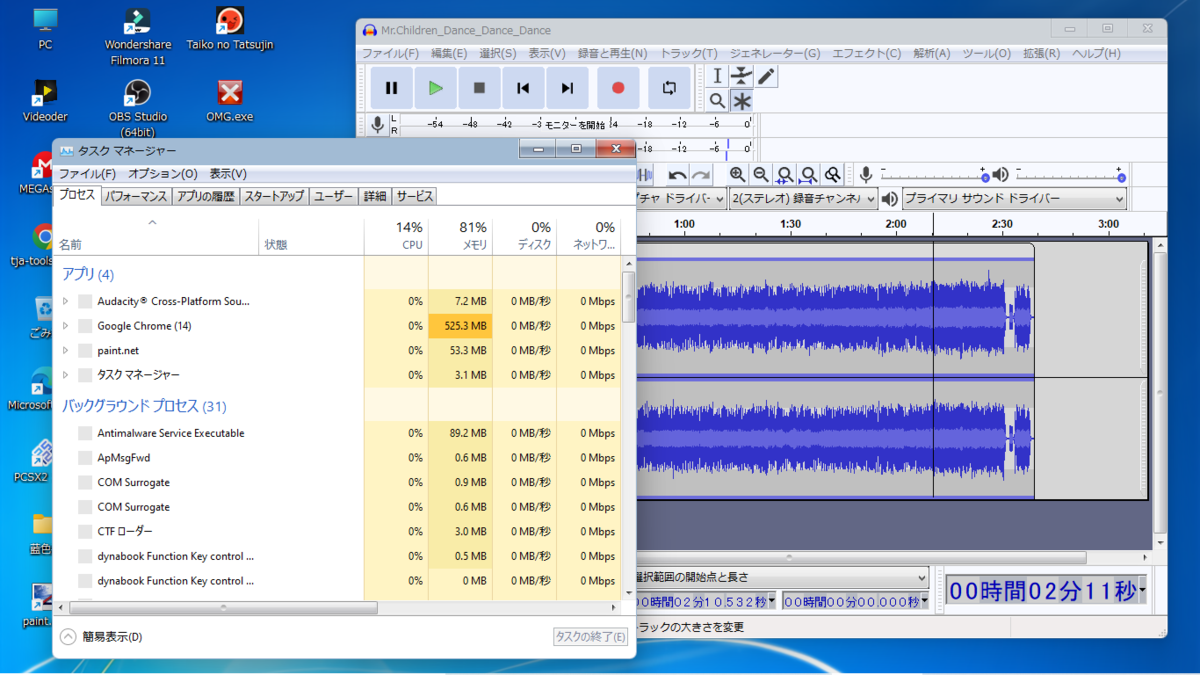1200x675 pixels.
Task: Expand the Audacity process row in Task Manager
Action: point(66,301)
